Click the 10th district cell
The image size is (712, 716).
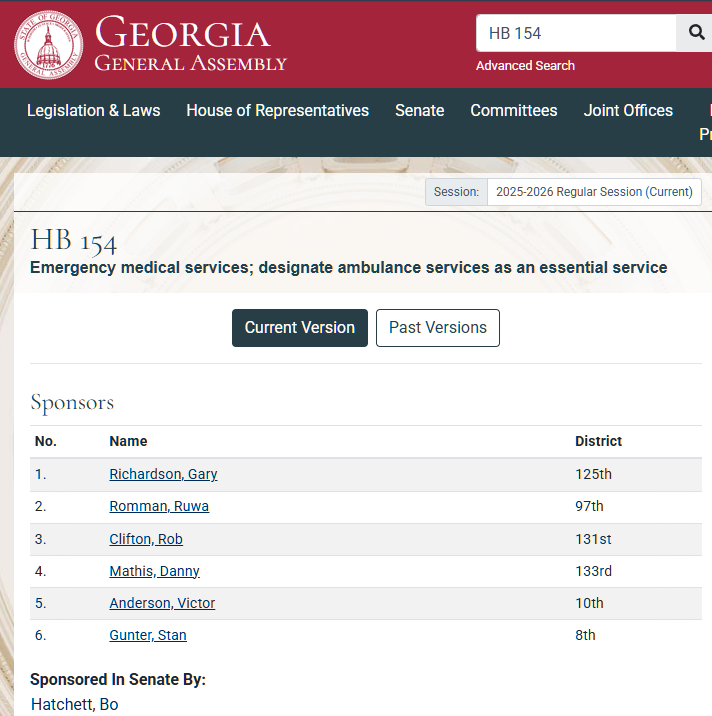tap(589, 603)
